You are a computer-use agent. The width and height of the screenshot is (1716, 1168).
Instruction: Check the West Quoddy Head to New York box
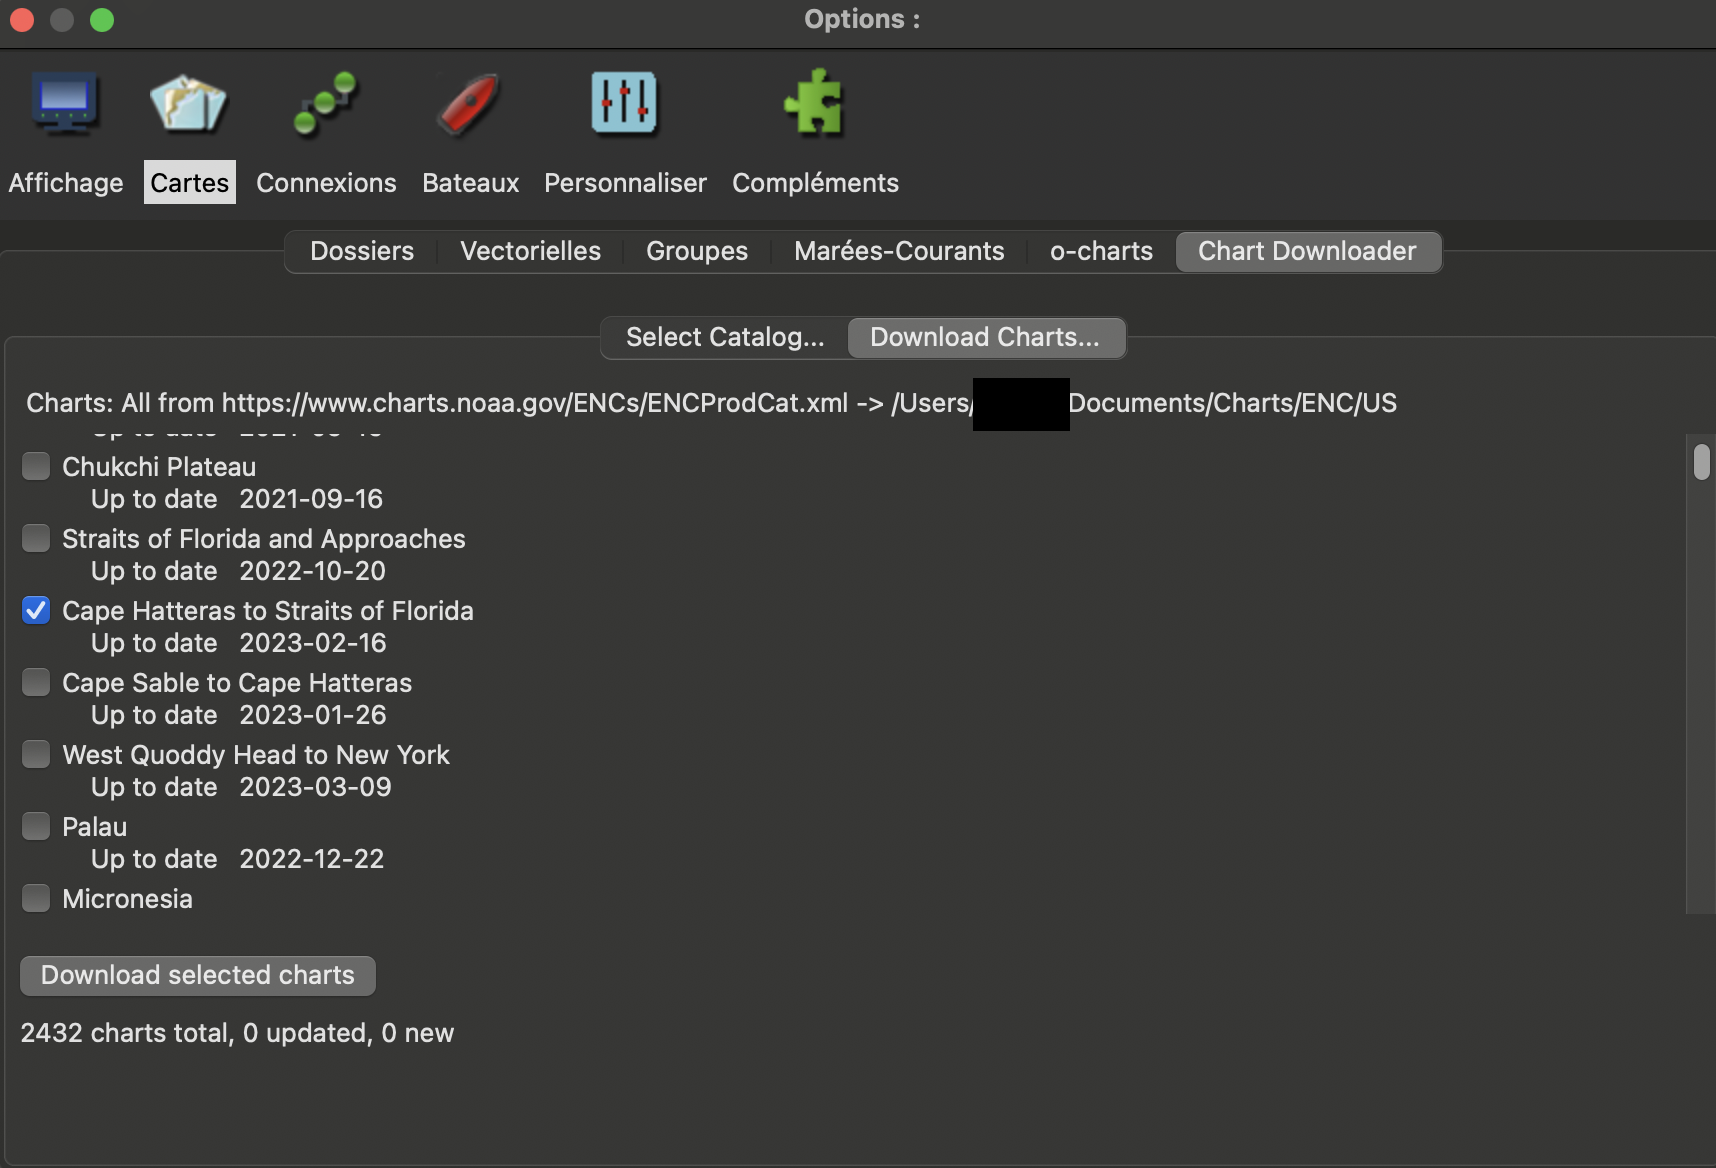[36, 754]
